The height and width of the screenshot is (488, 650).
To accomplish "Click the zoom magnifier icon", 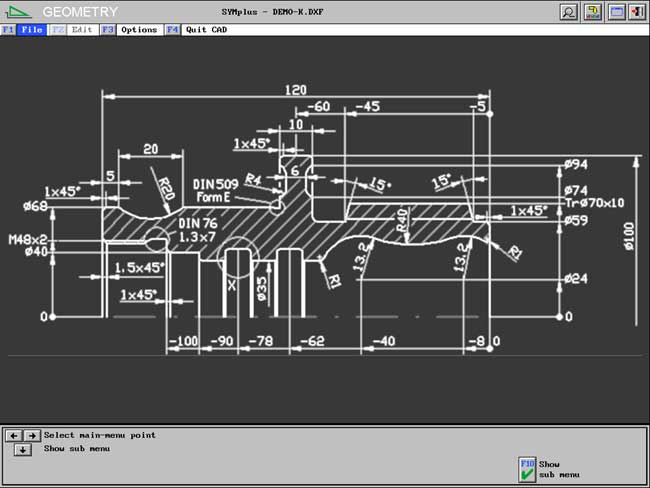I will pos(569,12).
